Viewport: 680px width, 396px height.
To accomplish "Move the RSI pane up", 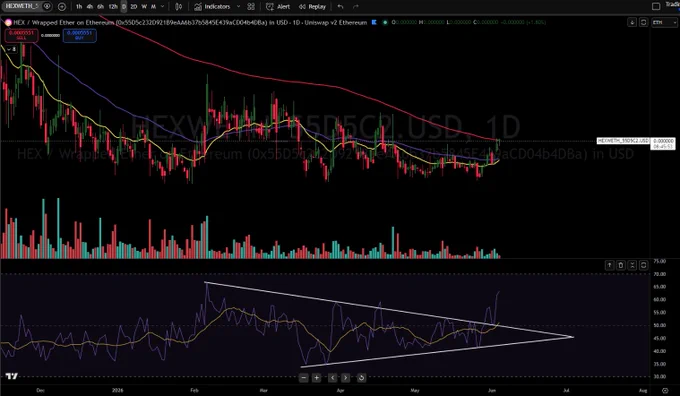I will tap(609, 265).
